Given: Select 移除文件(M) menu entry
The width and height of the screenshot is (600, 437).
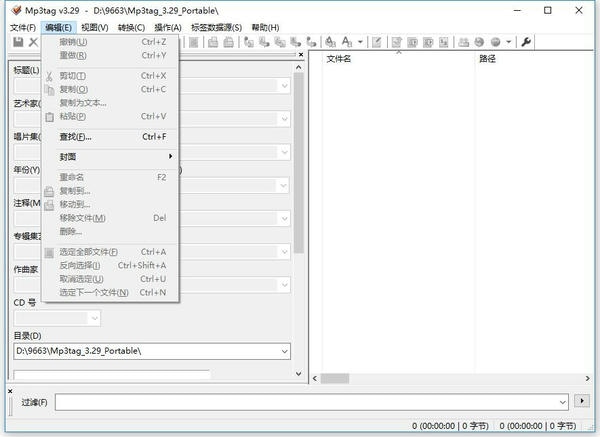Looking at the screenshot, I should (x=110, y=218).
